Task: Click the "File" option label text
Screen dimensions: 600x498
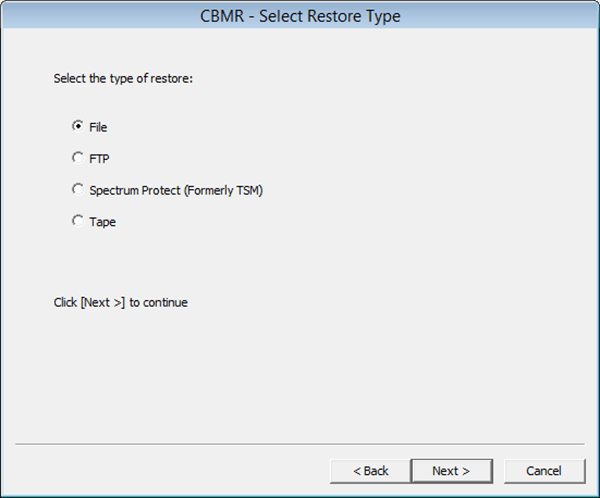Action: tap(98, 127)
